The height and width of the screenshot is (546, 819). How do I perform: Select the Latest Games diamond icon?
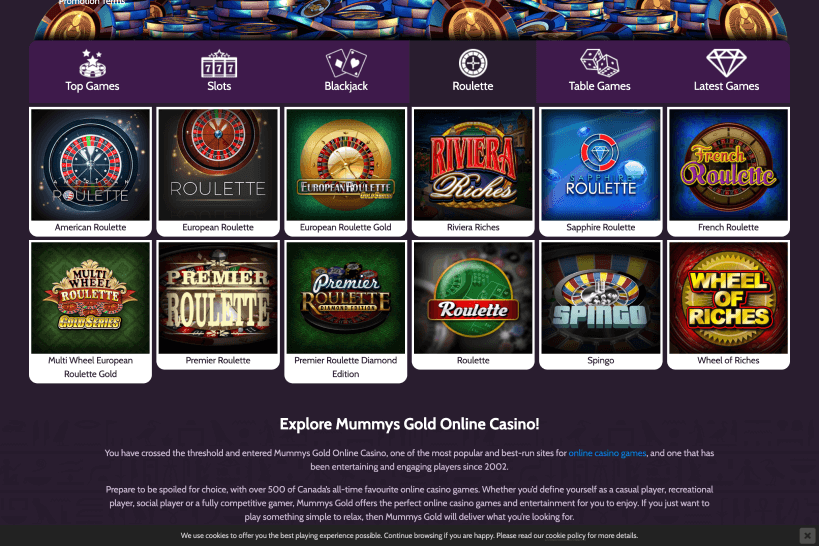pyautogui.click(x=726, y=63)
